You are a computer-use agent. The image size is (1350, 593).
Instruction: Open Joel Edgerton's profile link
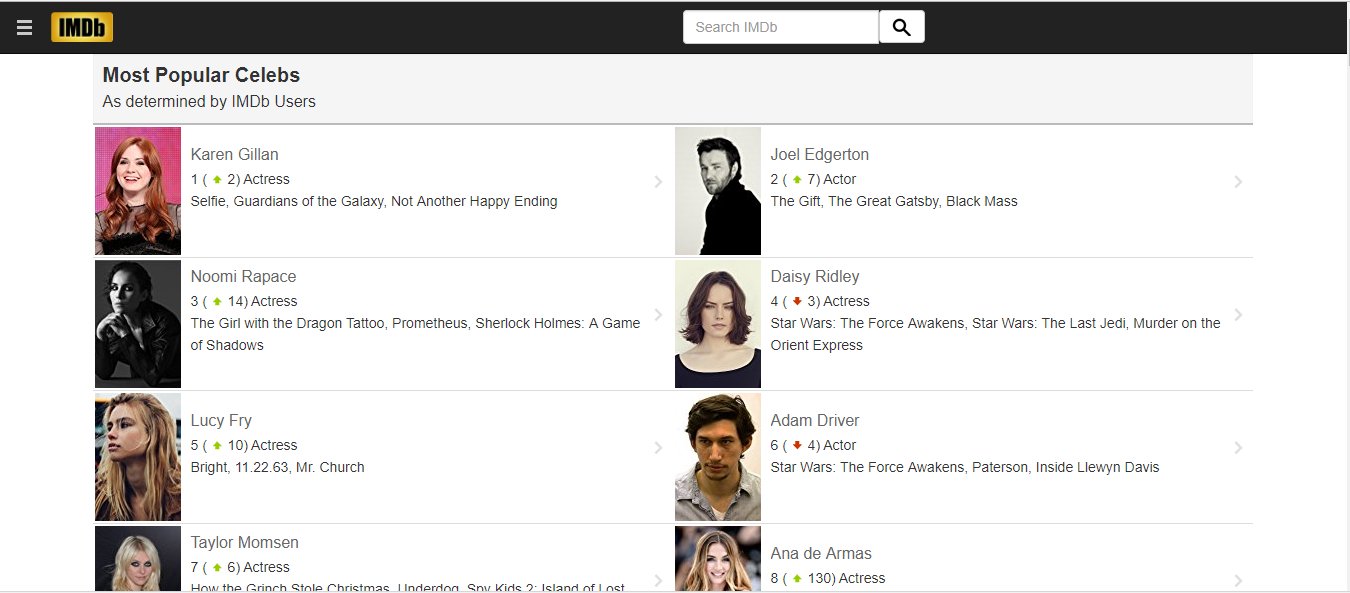pos(820,154)
